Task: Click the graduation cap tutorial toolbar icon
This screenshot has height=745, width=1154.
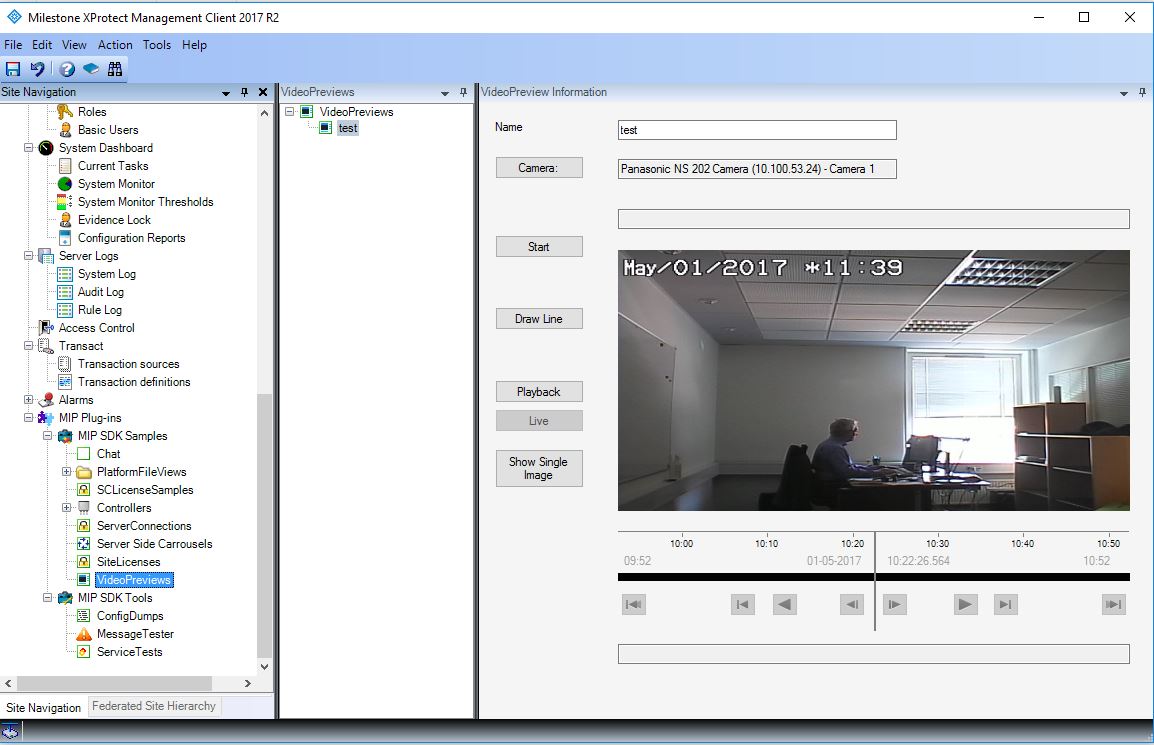Action: [x=91, y=69]
